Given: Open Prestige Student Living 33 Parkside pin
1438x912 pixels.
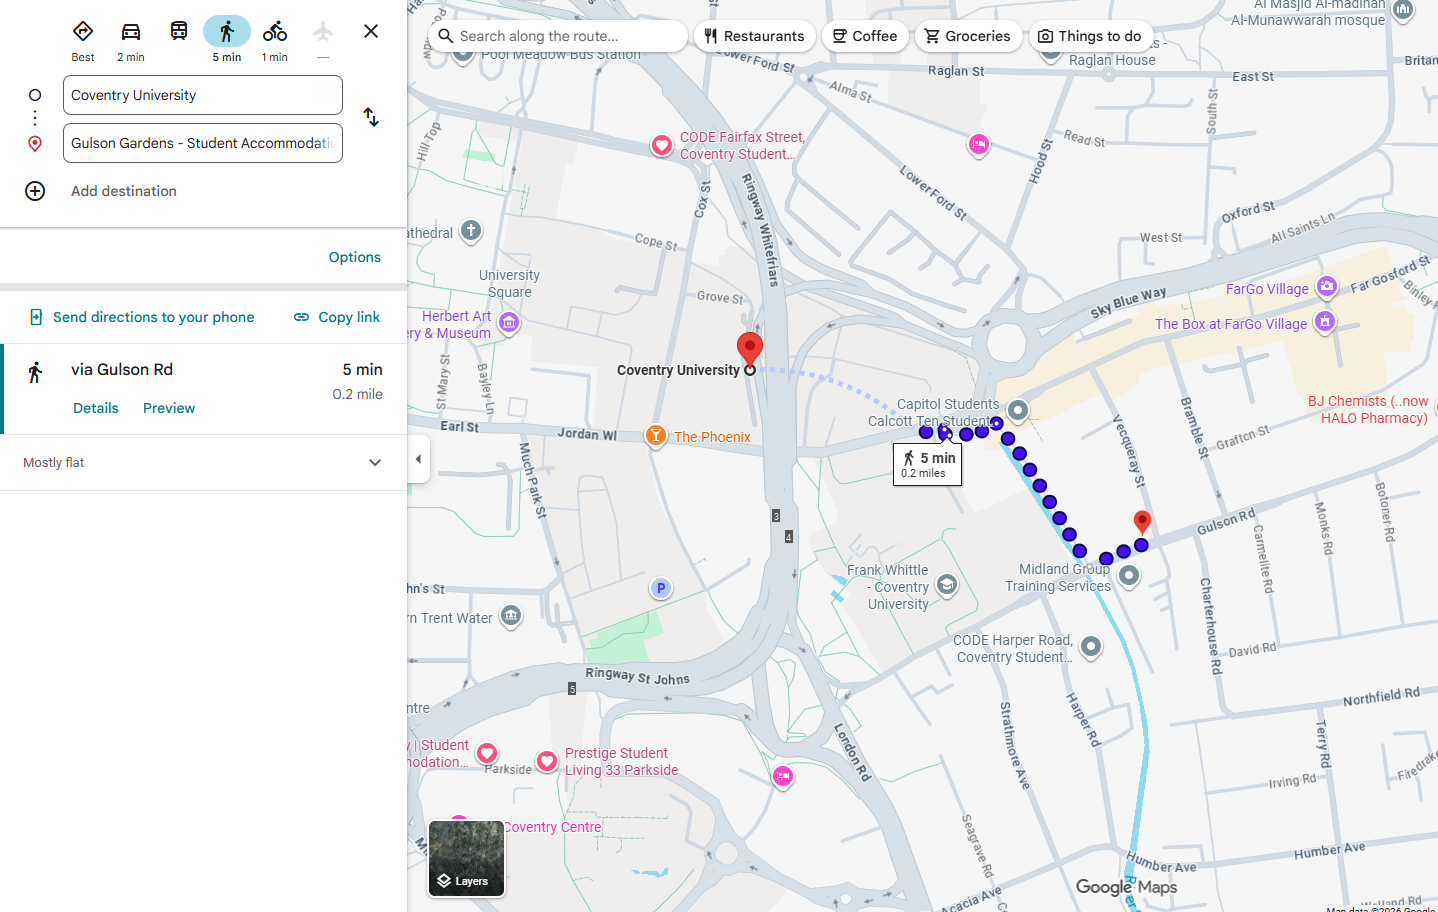Looking at the screenshot, I should [x=547, y=762].
